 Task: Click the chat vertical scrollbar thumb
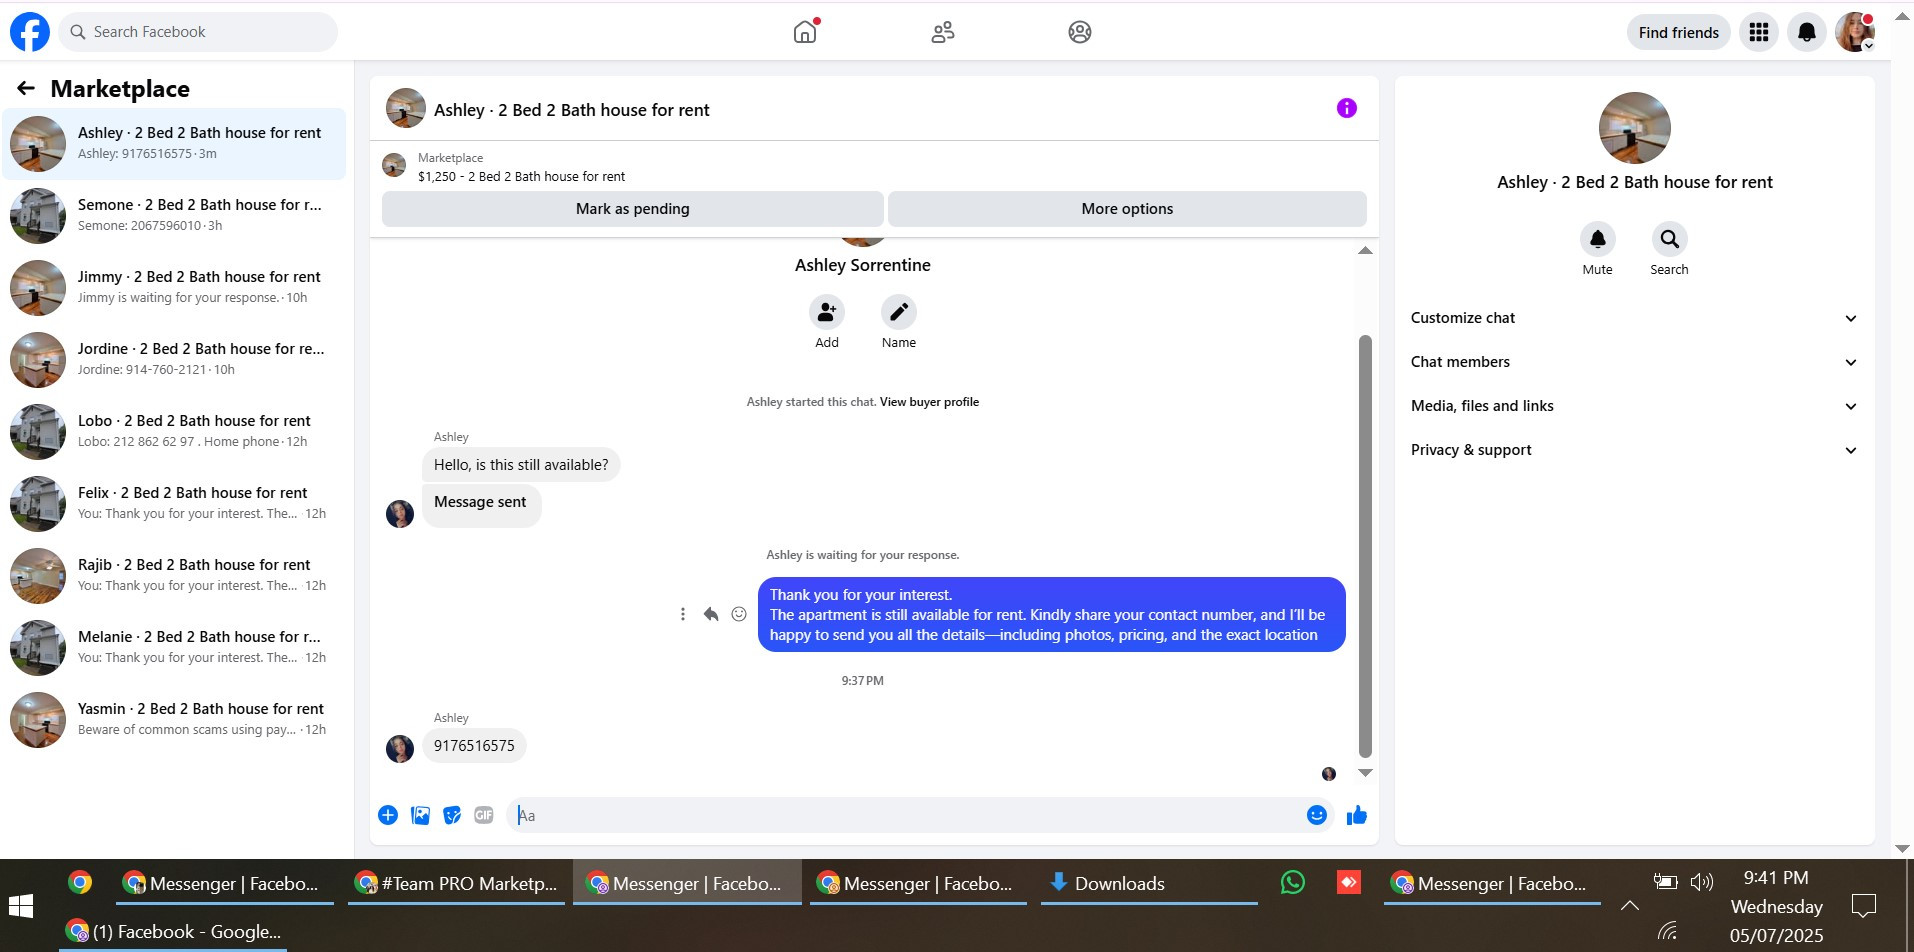(1365, 546)
